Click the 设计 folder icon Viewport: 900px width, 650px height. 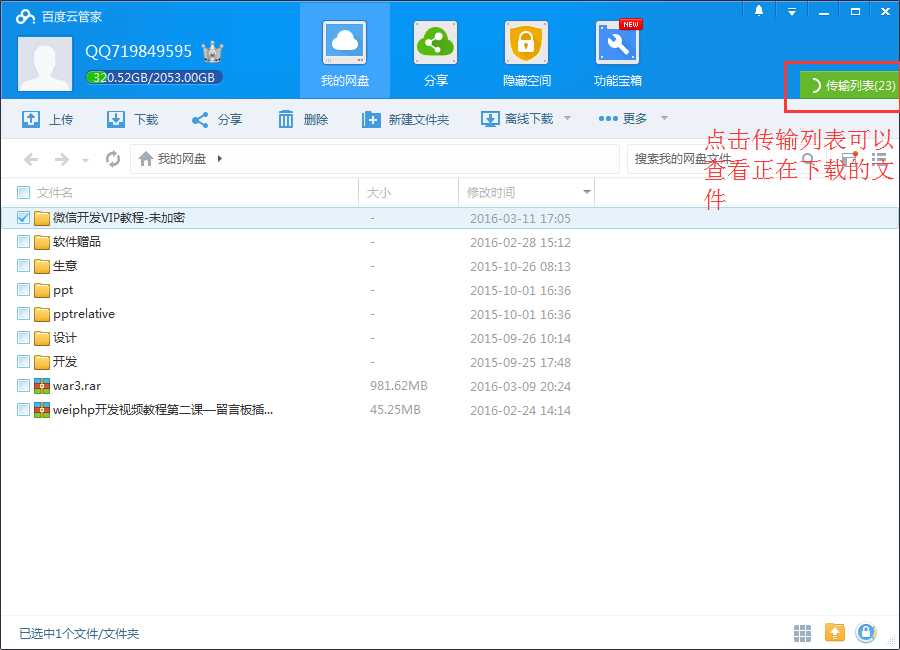(x=41, y=338)
